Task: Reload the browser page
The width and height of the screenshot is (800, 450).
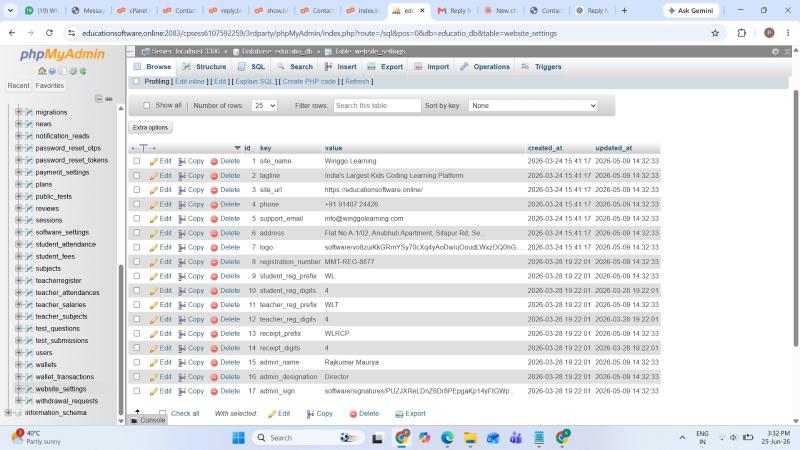Action: point(49,33)
